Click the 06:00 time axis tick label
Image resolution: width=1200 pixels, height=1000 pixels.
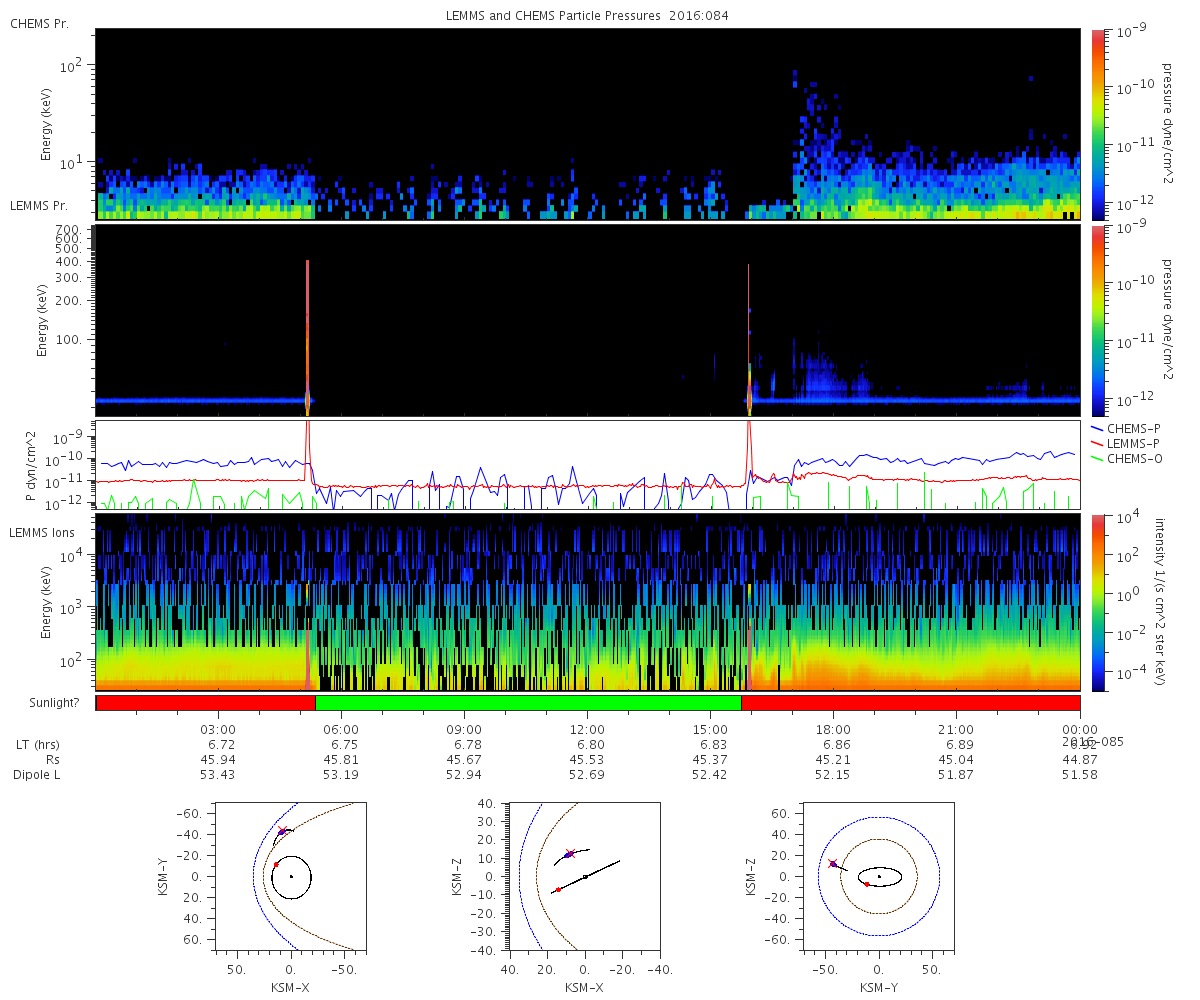point(341,730)
